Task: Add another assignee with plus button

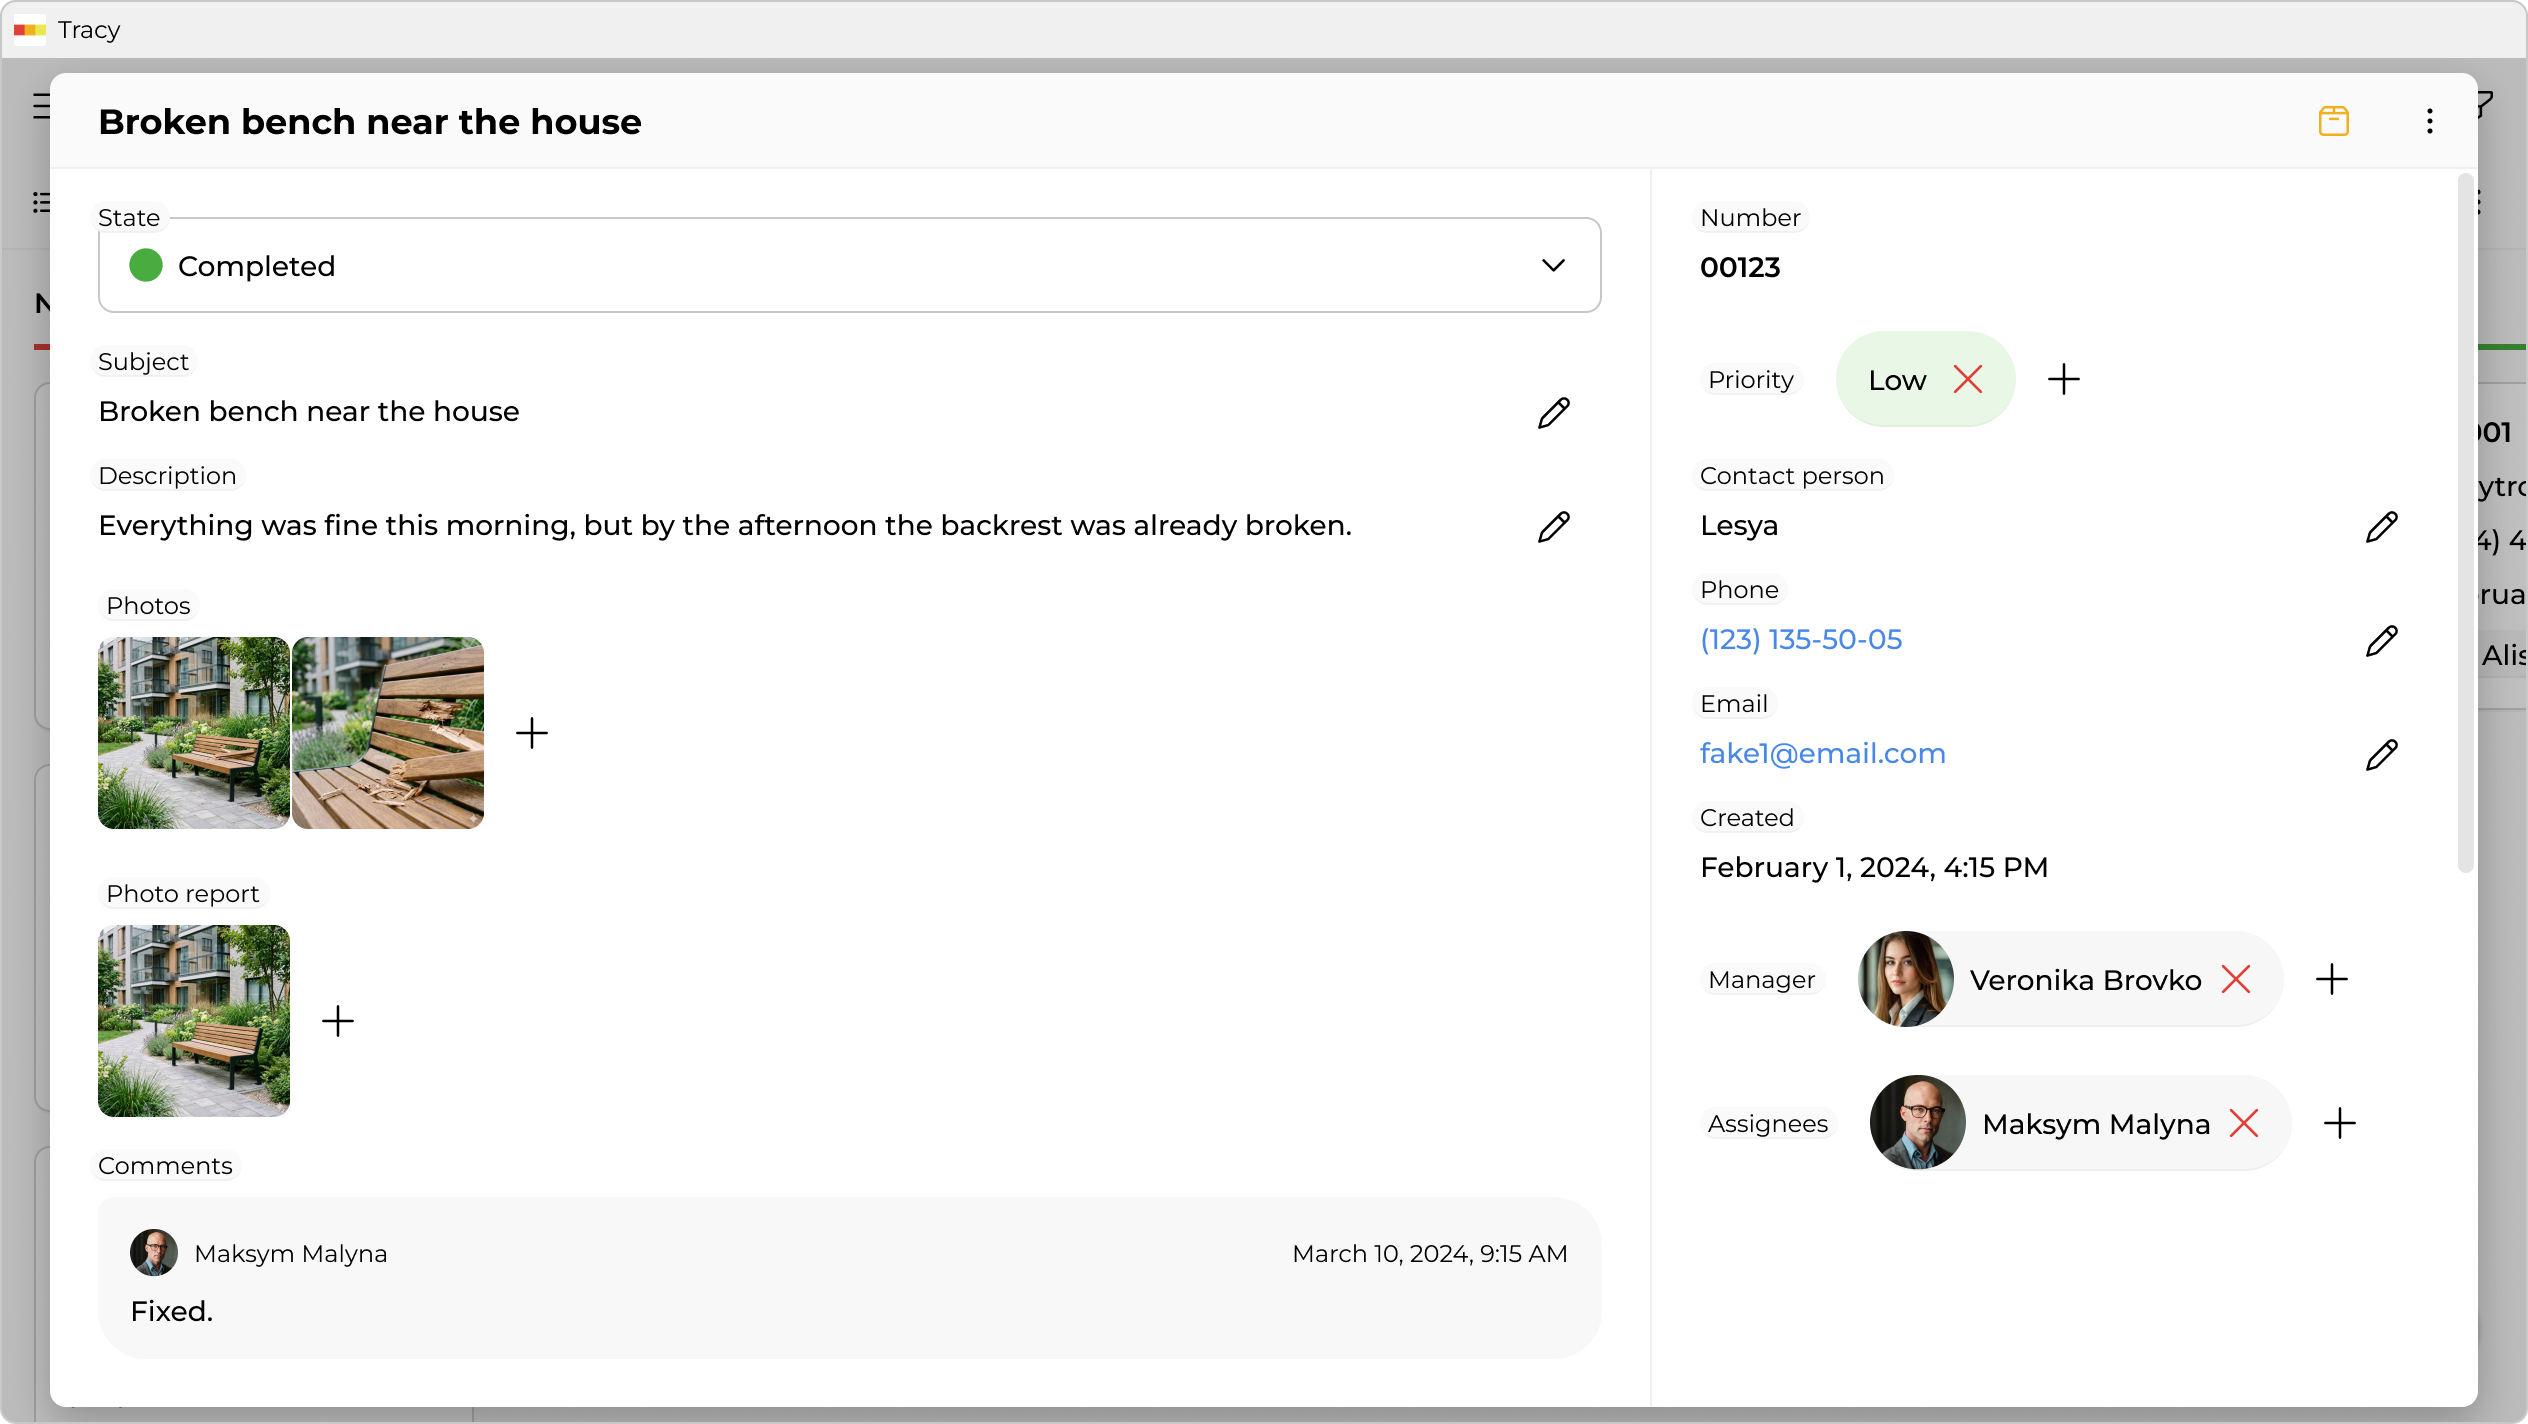Action: pyautogui.click(x=2339, y=1123)
